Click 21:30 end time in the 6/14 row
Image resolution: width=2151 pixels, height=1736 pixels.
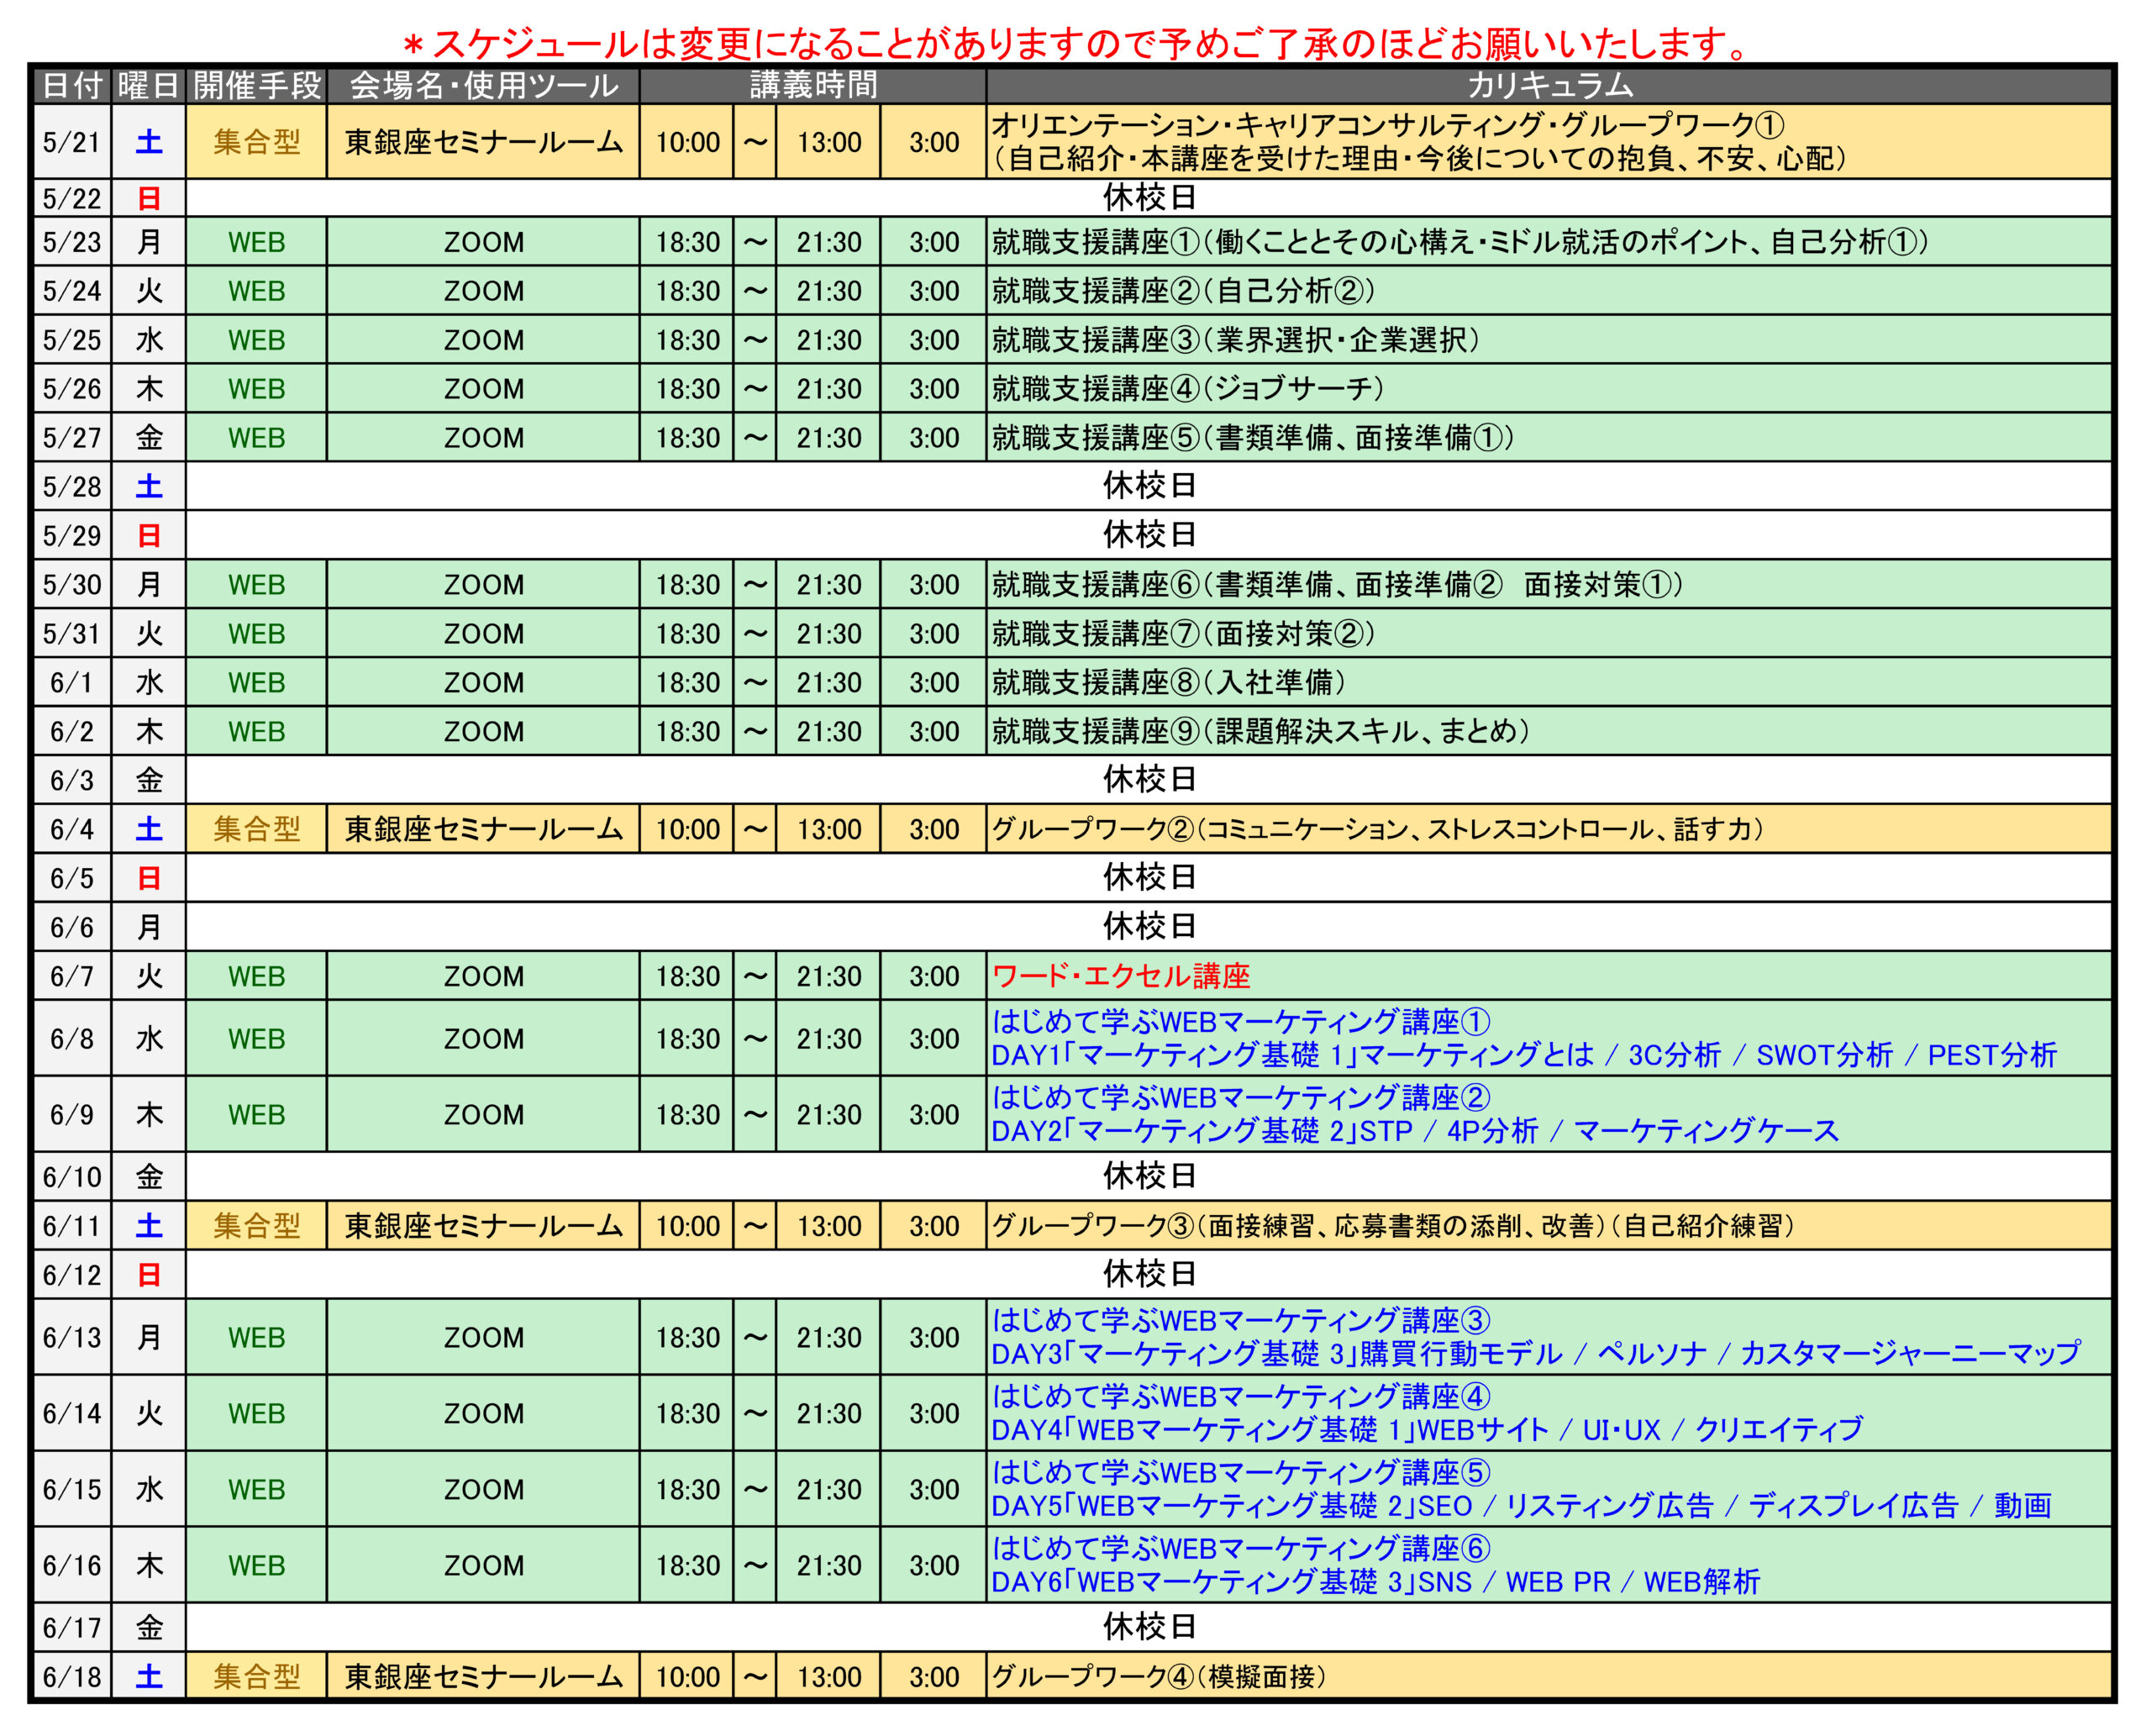click(829, 1413)
